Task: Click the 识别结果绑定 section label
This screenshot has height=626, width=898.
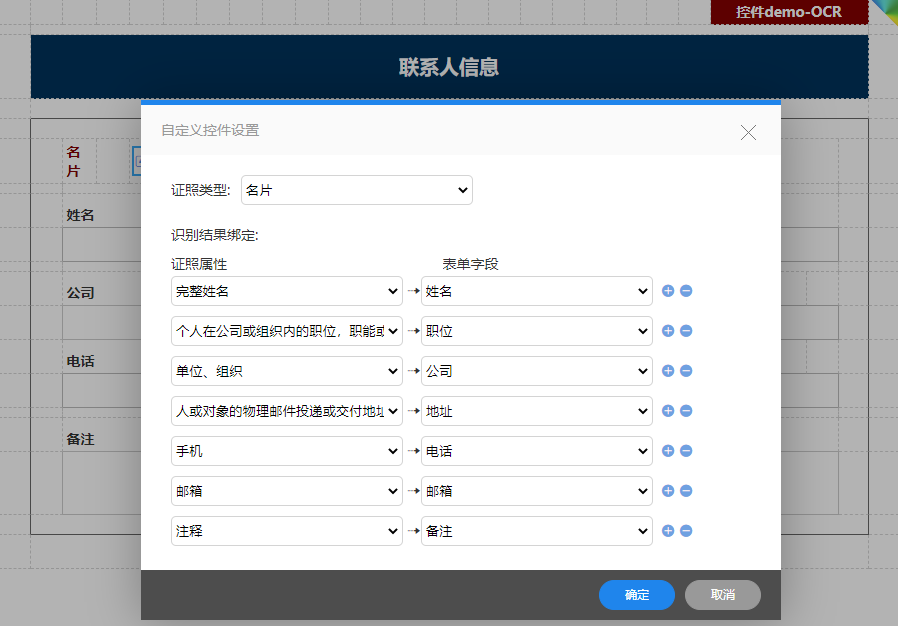Action: 215,235
